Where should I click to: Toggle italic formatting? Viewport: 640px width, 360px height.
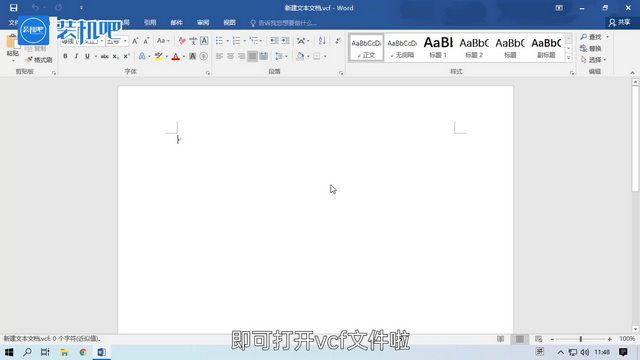(76, 56)
